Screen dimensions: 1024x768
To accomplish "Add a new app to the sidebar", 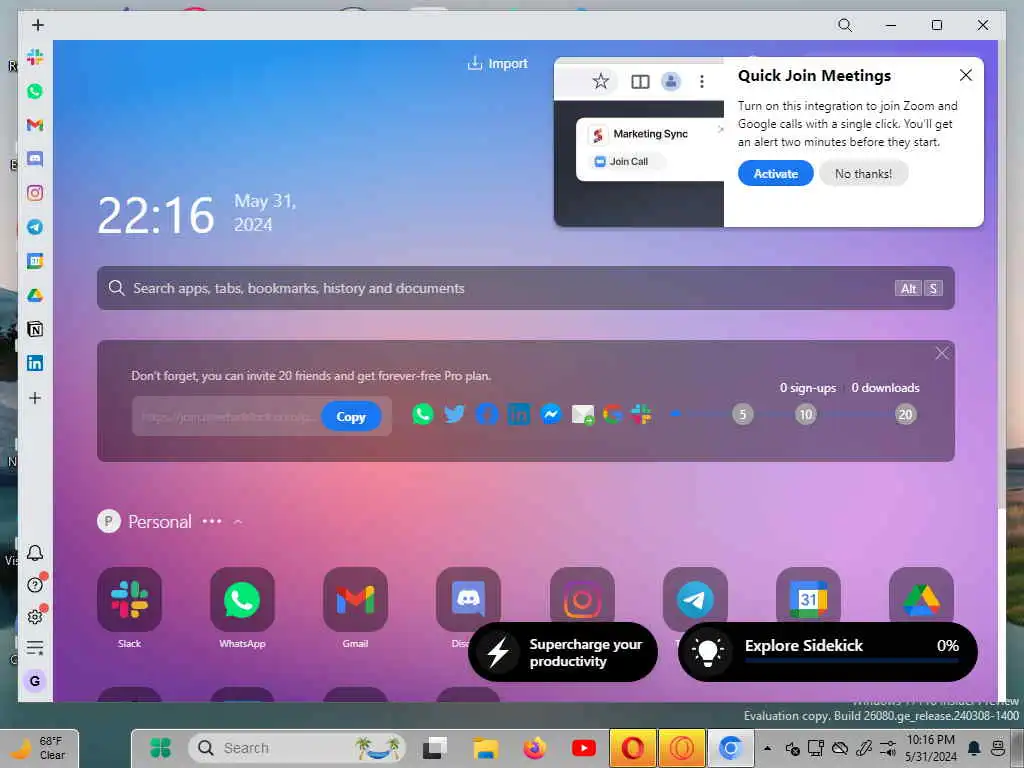I will (x=35, y=398).
